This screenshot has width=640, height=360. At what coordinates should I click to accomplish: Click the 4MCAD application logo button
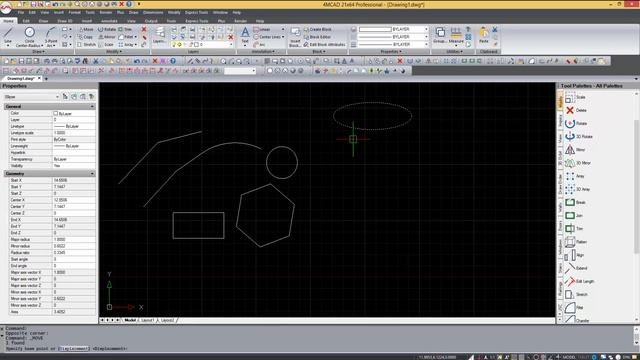(5, 7)
